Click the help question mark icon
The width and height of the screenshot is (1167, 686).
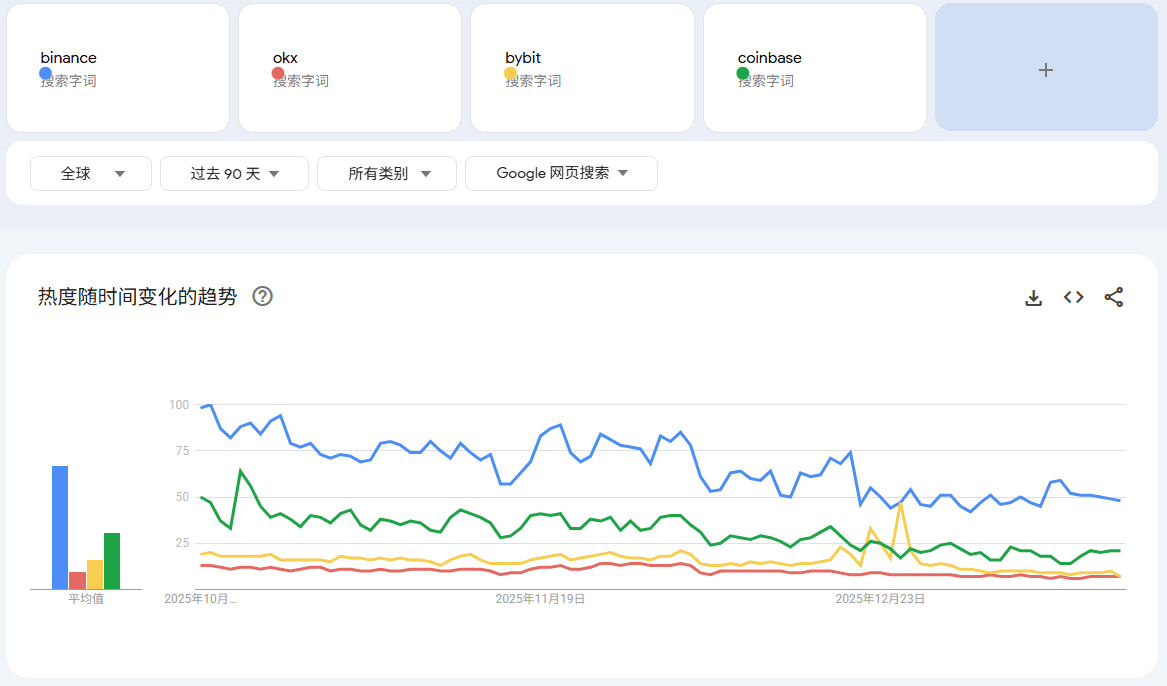pyautogui.click(x=263, y=296)
